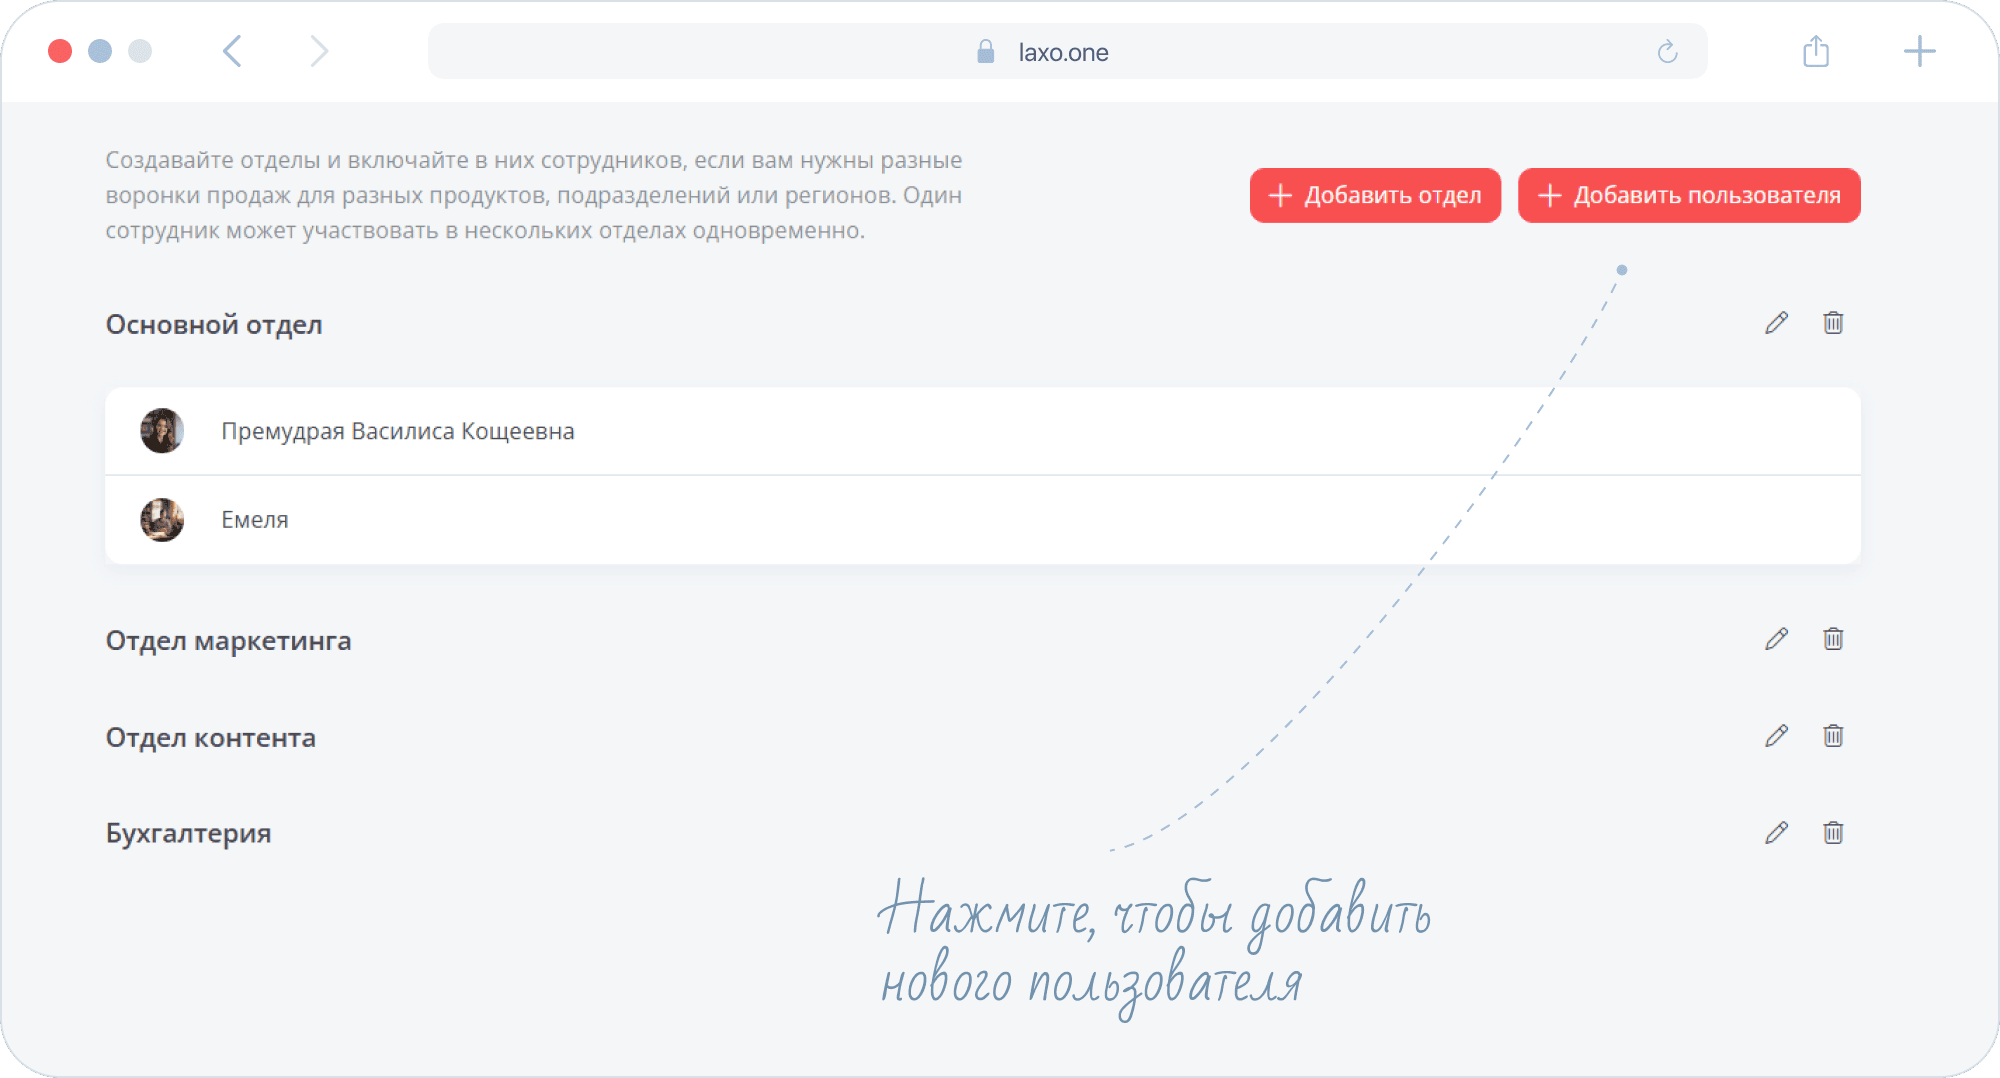Click the laxo.one address bar
The image size is (2000, 1078).
click(1068, 52)
